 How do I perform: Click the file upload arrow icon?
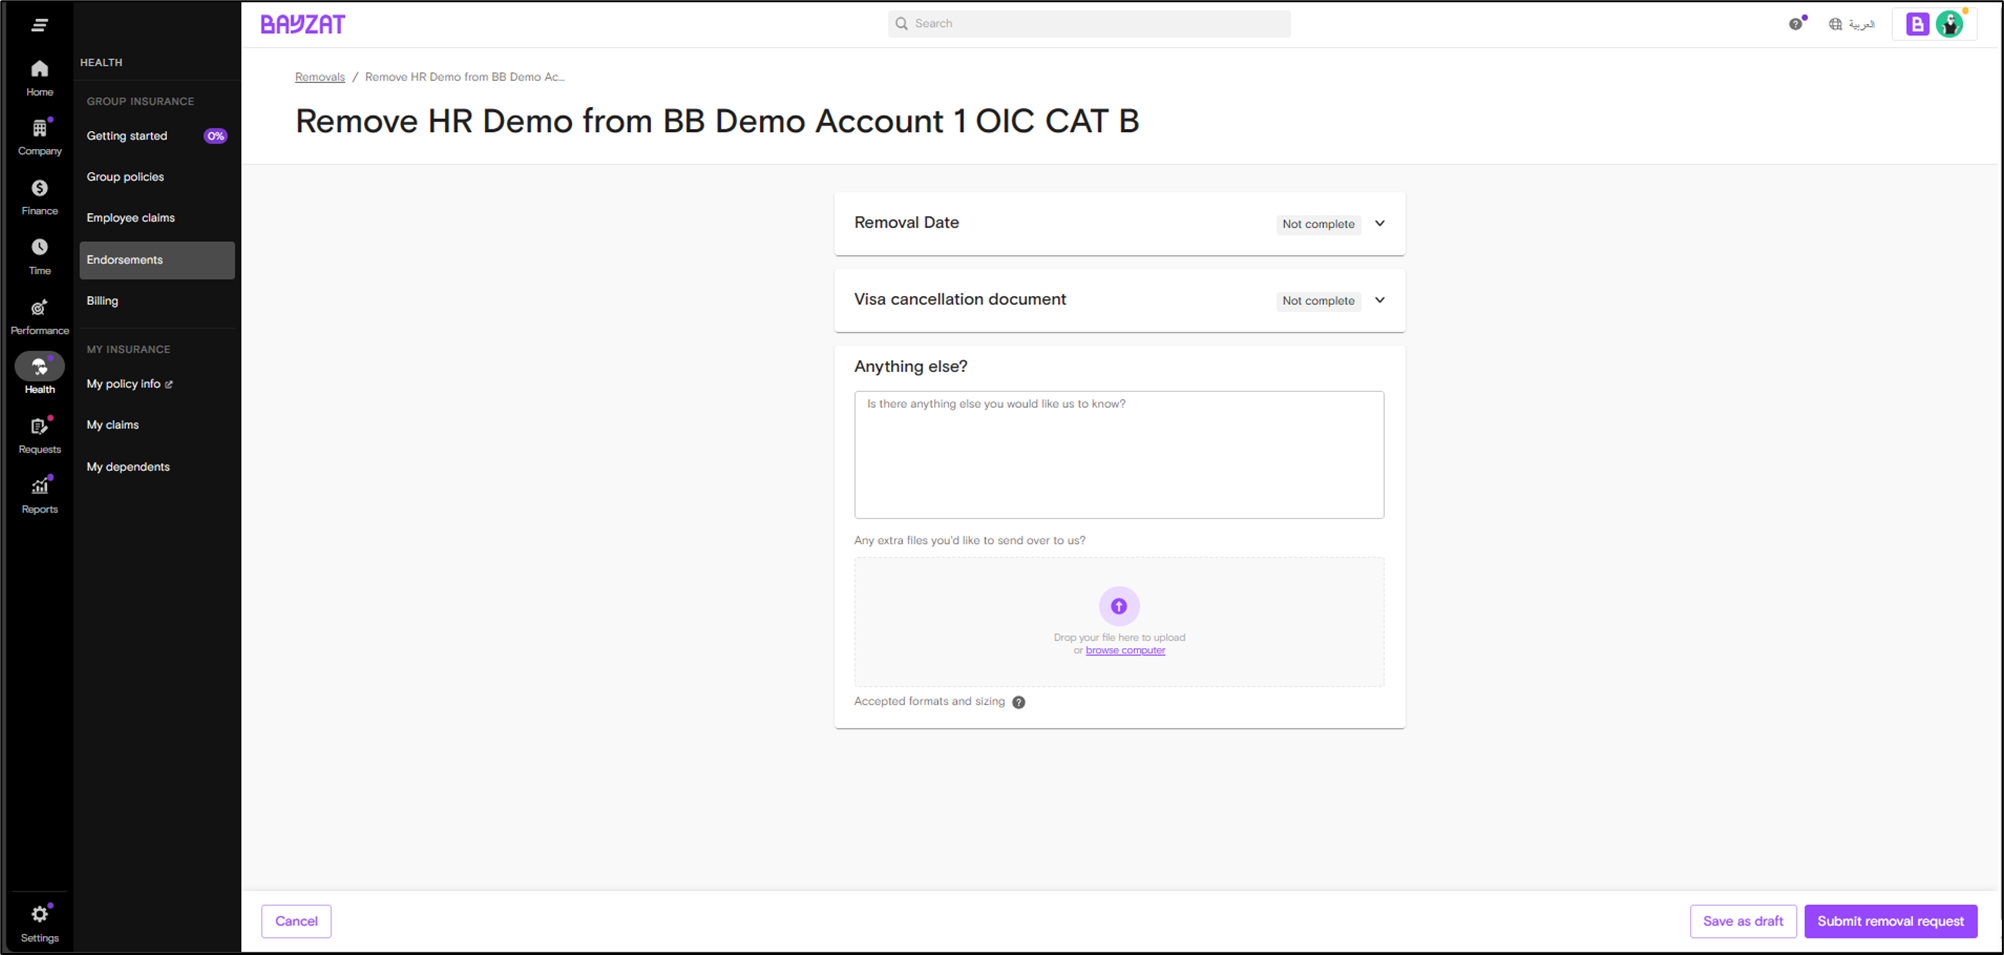1119,606
